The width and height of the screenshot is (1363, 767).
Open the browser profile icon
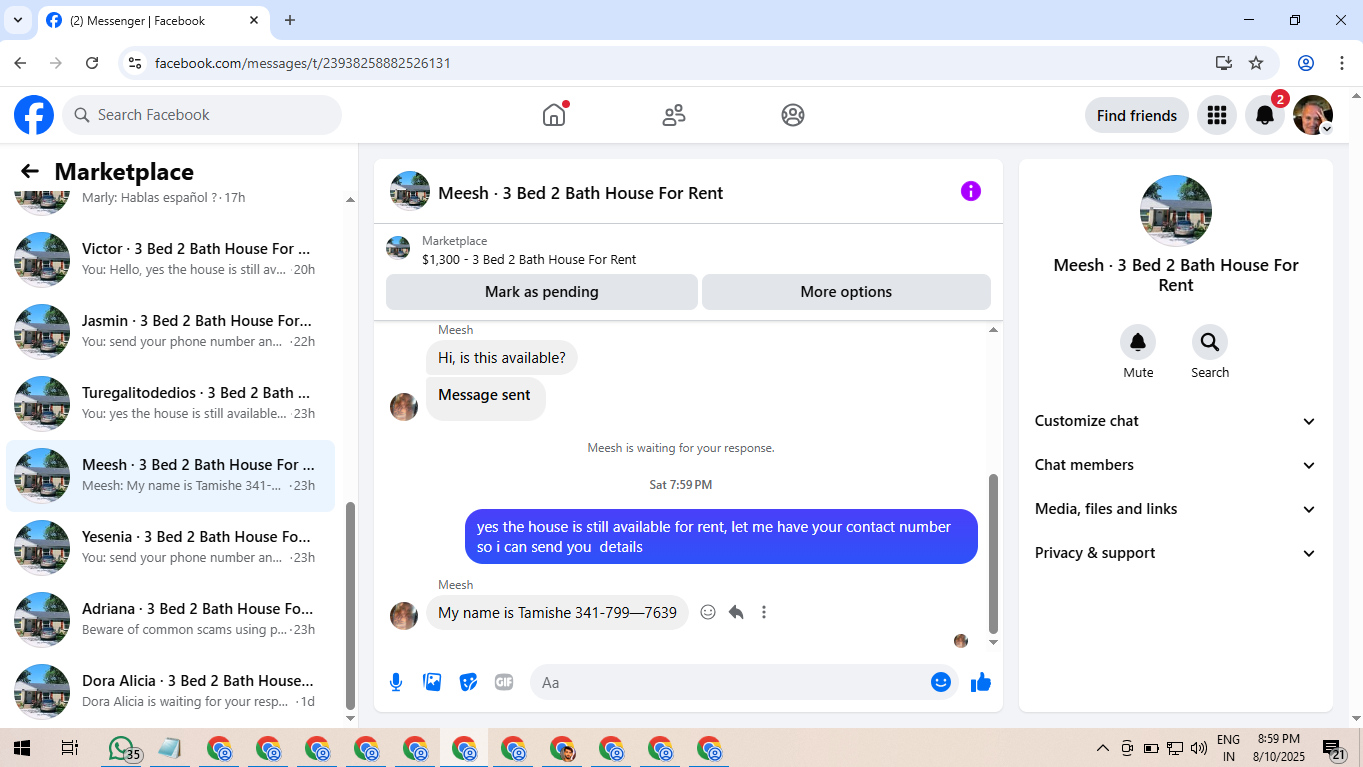(1306, 63)
